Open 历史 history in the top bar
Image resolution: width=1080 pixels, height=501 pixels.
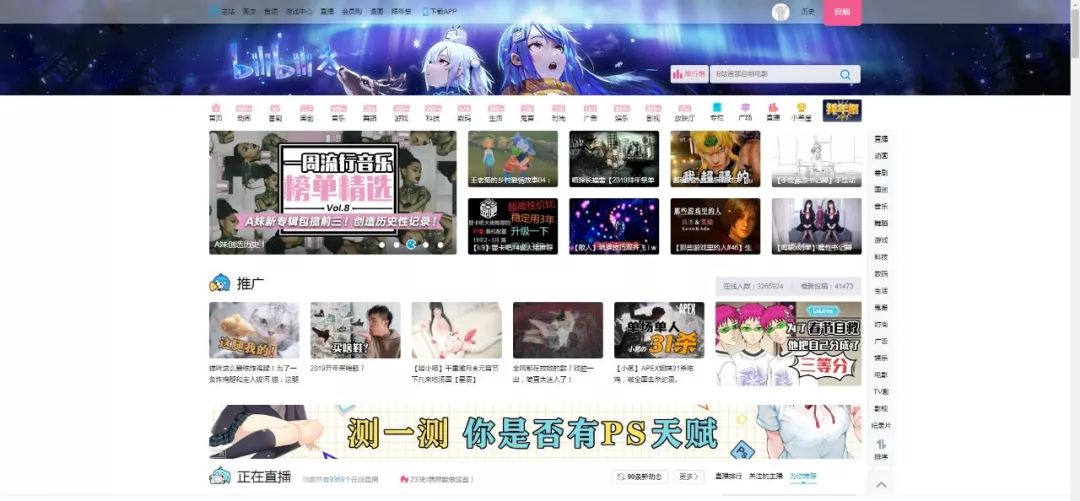coord(808,12)
